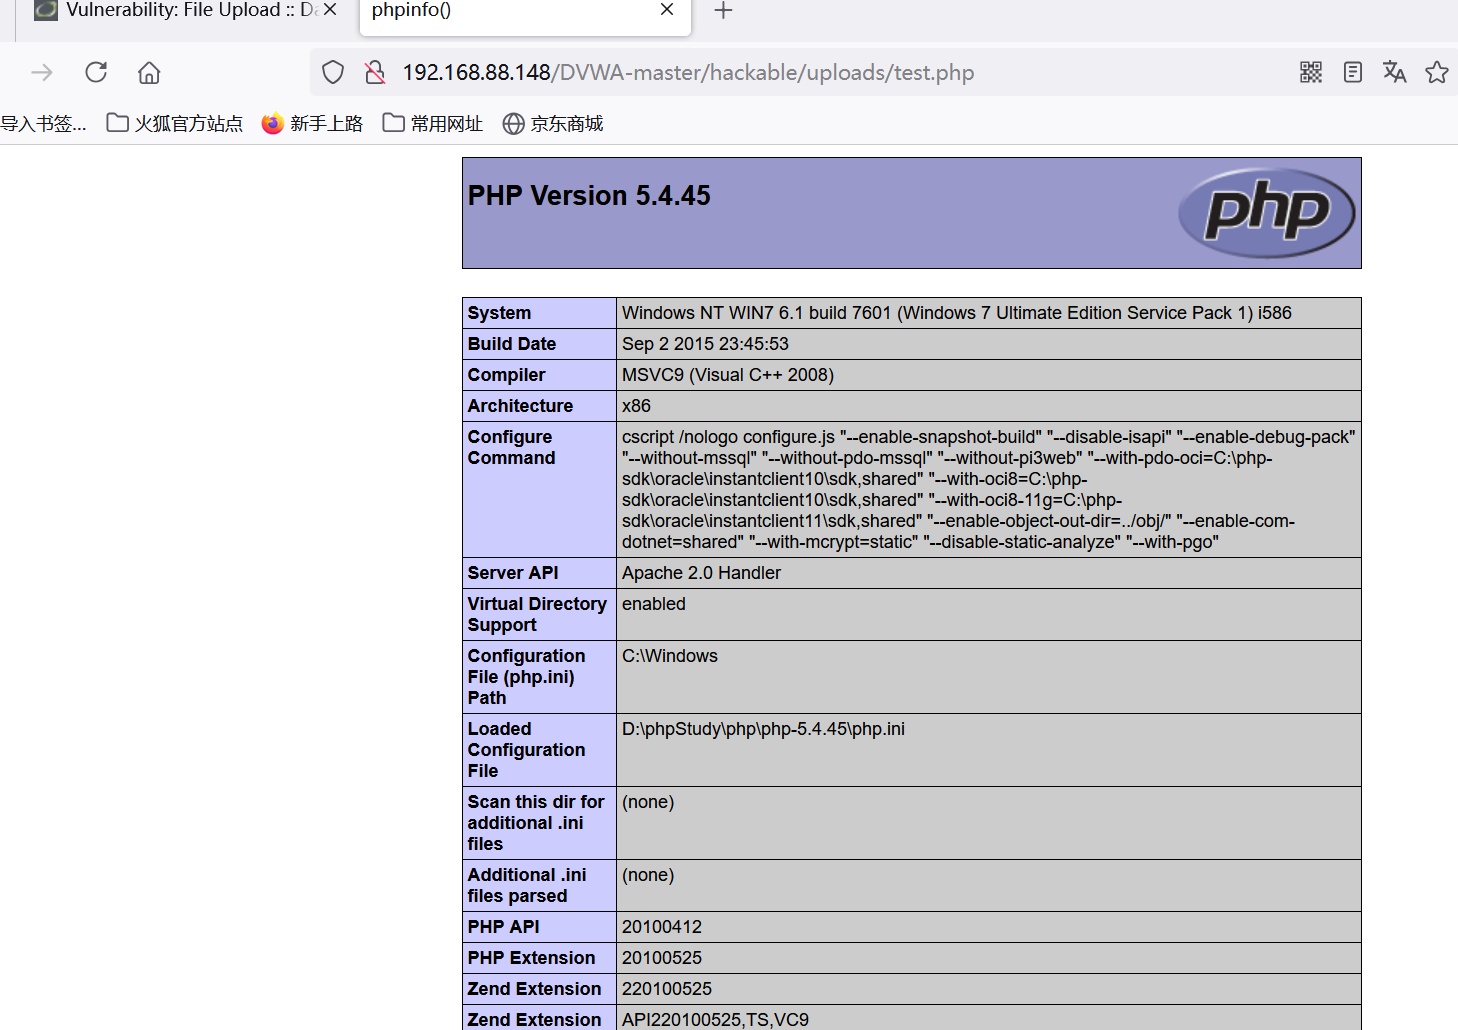The width and height of the screenshot is (1458, 1030).
Task: Click the Virtual Directory Support label
Action: click(537, 614)
